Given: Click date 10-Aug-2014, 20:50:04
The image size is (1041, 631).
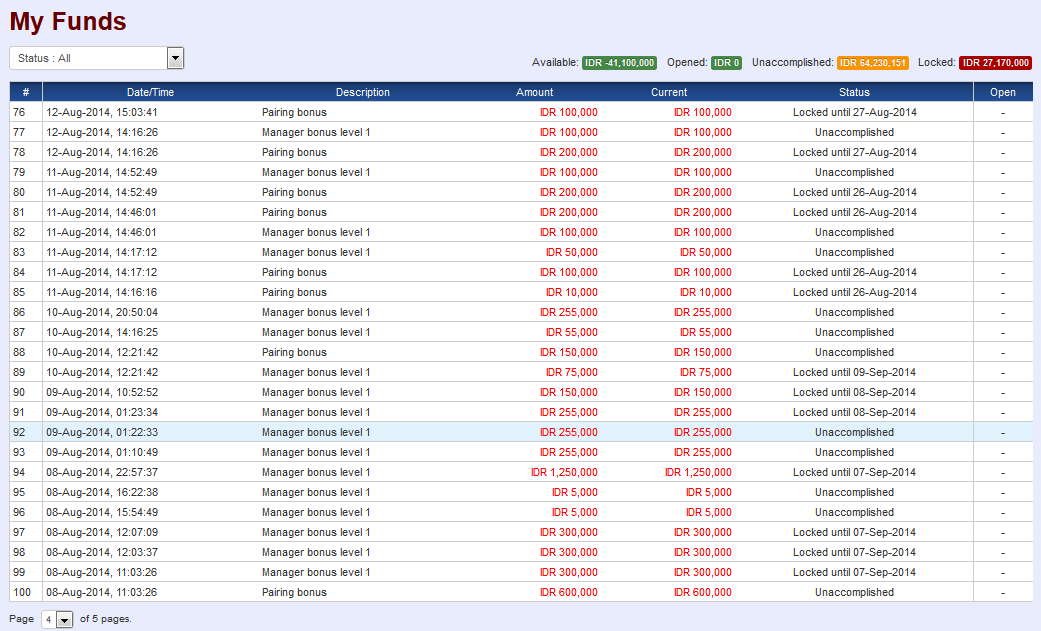Looking at the screenshot, I should (x=102, y=312).
